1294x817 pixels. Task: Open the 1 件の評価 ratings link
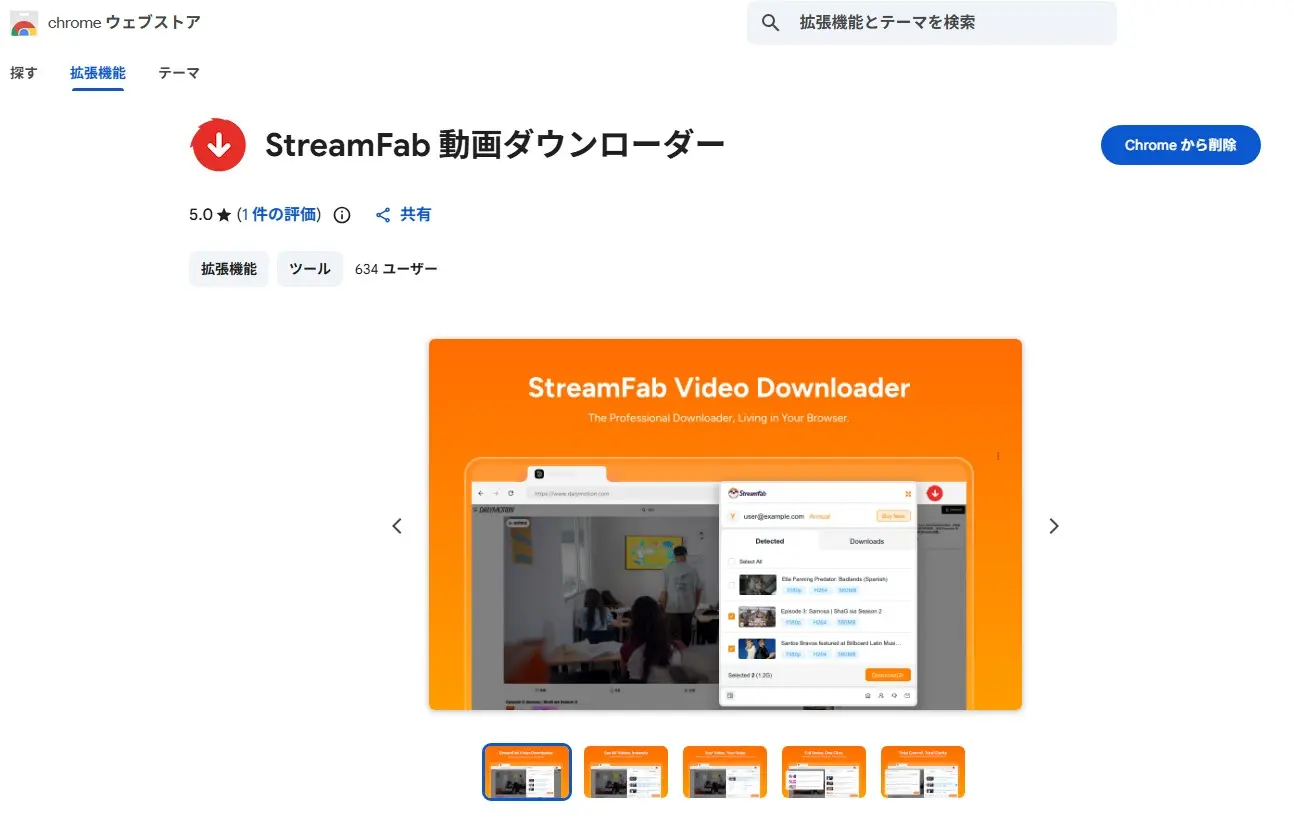tap(279, 214)
